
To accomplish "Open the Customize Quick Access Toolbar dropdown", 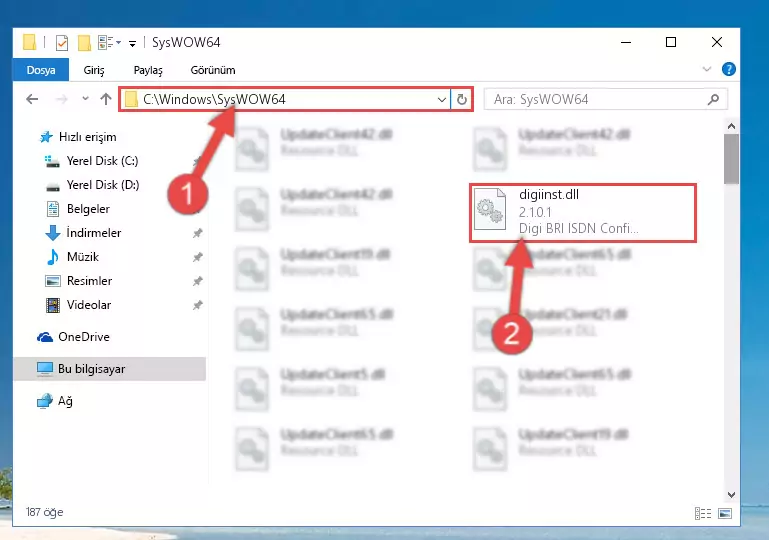I will click(132, 44).
